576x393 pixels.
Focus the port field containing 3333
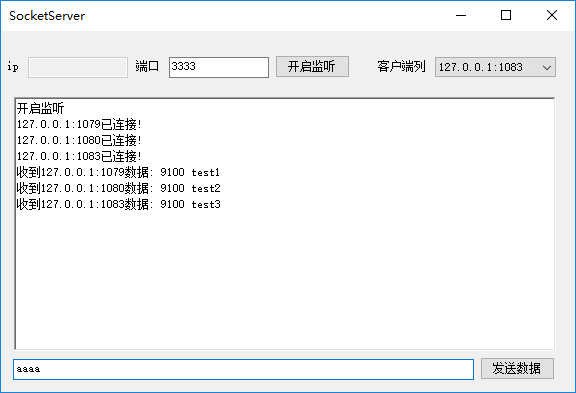[x=219, y=67]
